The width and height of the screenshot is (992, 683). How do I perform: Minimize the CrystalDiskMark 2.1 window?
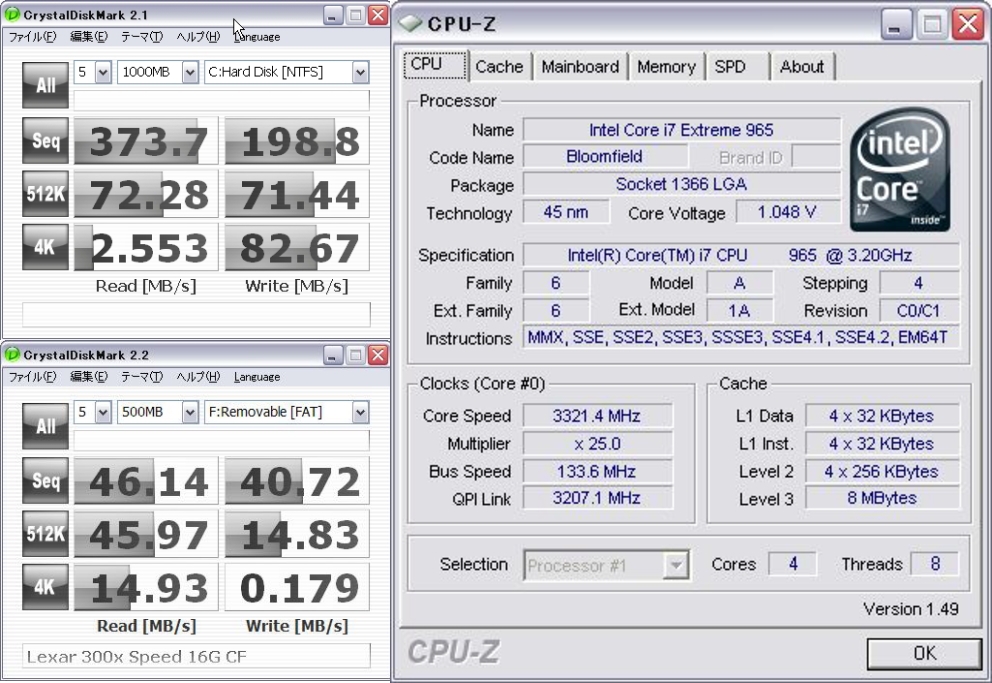tap(333, 15)
